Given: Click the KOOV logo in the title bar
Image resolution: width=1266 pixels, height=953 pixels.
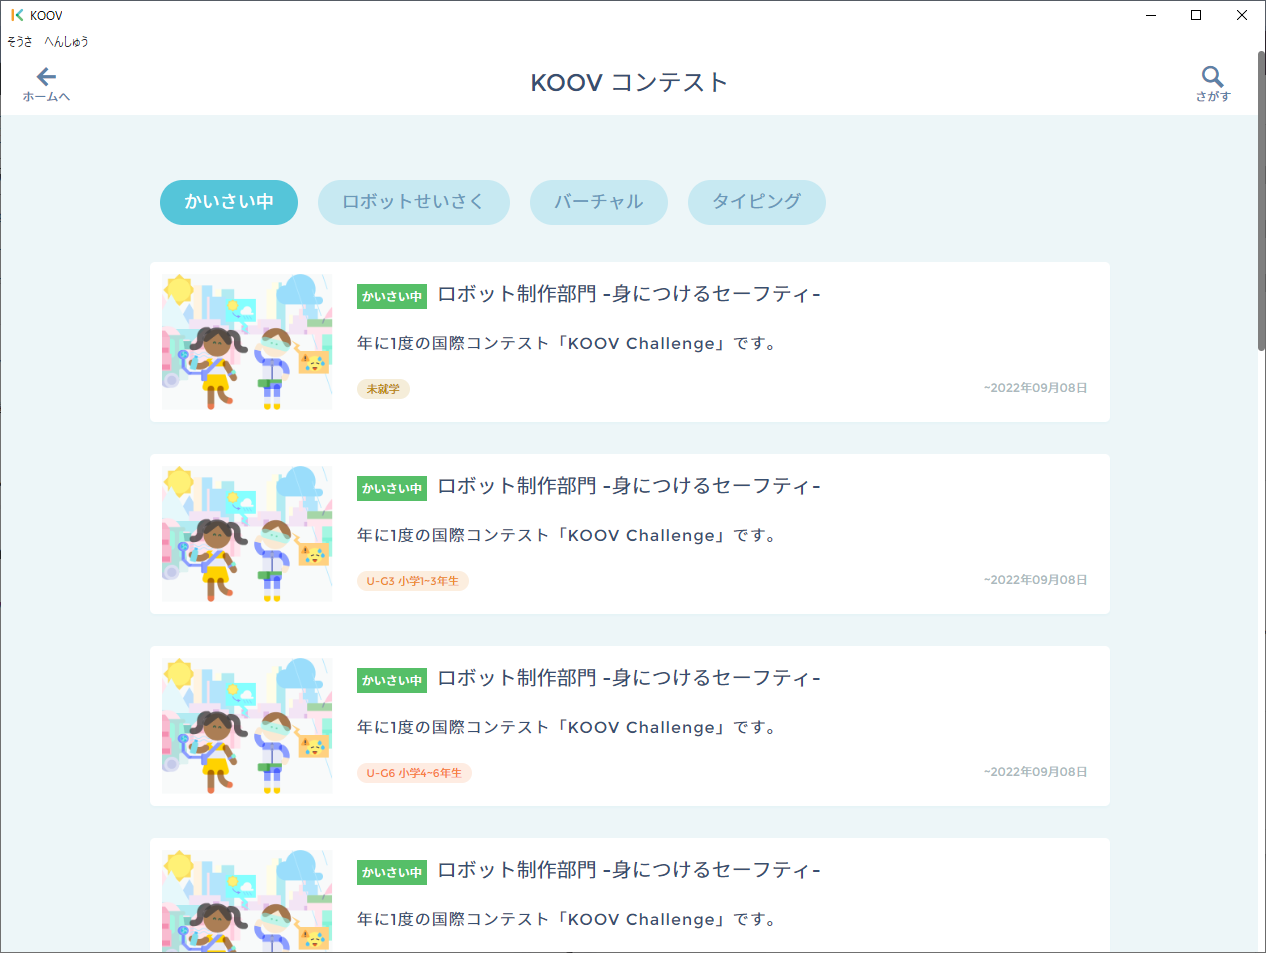Looking at the screenshot, I should [17, 15].
